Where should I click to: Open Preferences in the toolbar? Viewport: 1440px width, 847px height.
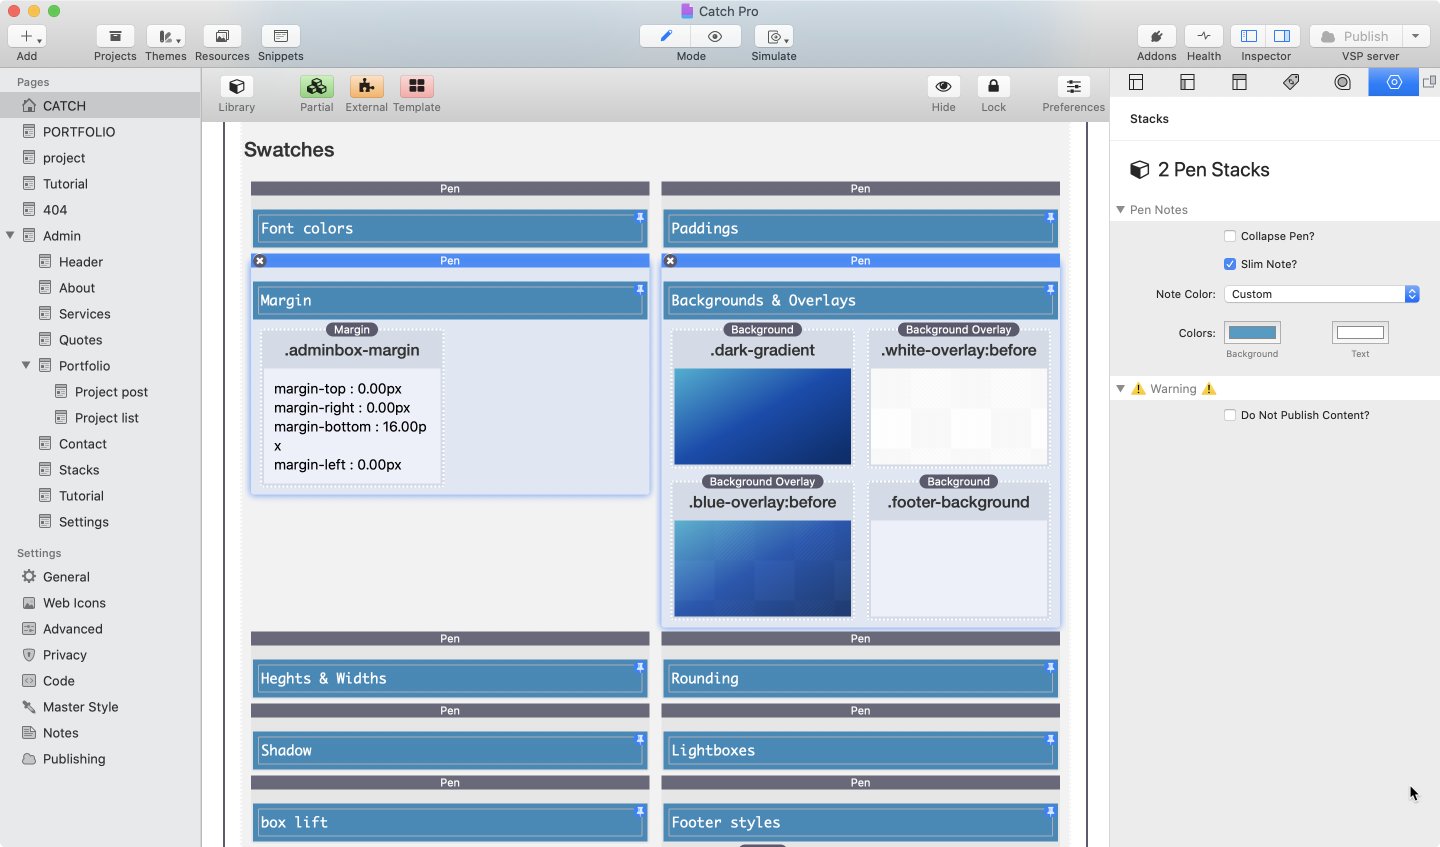(1073, 87)
